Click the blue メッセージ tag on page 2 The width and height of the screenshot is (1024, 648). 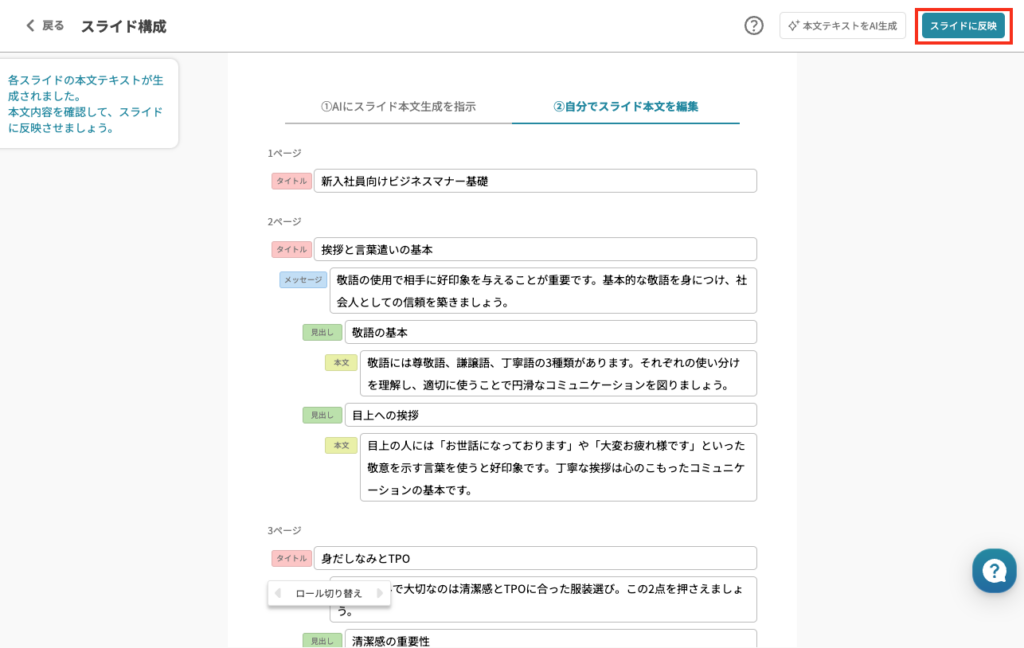(x=303, y=280)
